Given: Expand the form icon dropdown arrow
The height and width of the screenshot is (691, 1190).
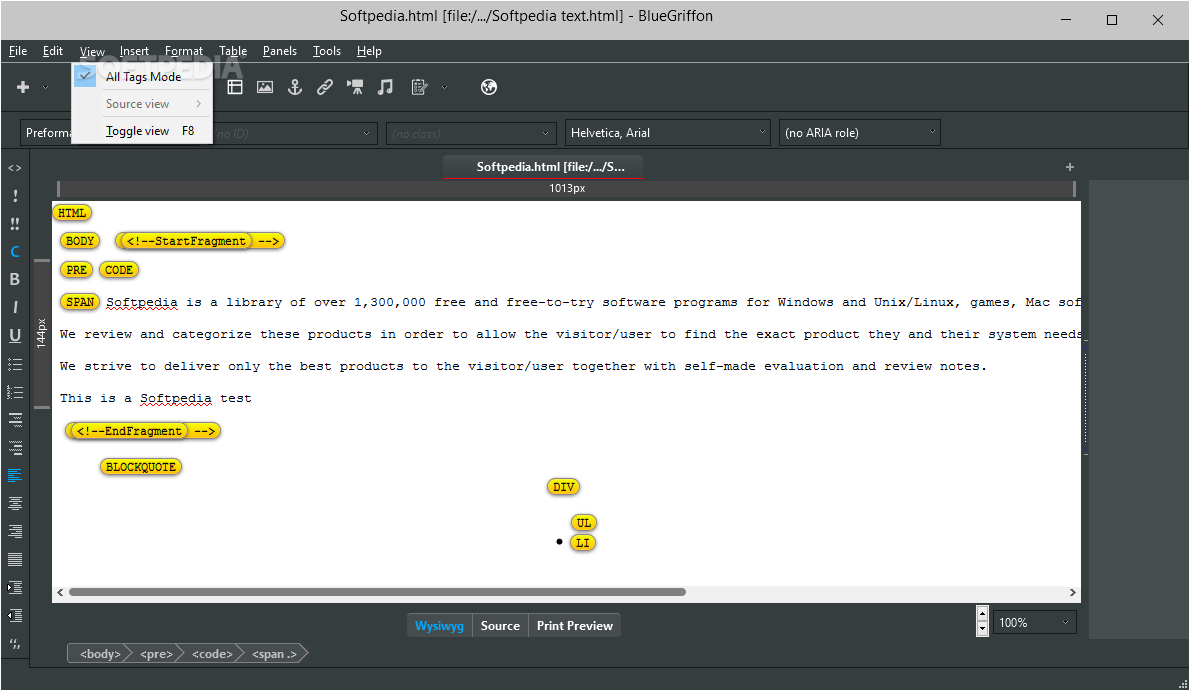Looking at the screenshot, I should 445,87.
